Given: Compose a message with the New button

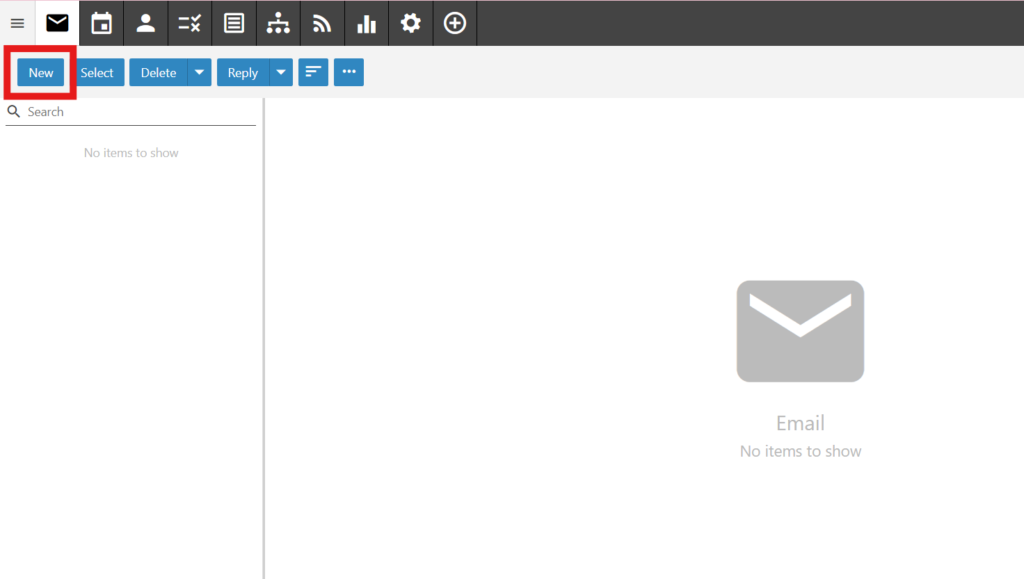Looking at the screenshot, I should [41, 72].
